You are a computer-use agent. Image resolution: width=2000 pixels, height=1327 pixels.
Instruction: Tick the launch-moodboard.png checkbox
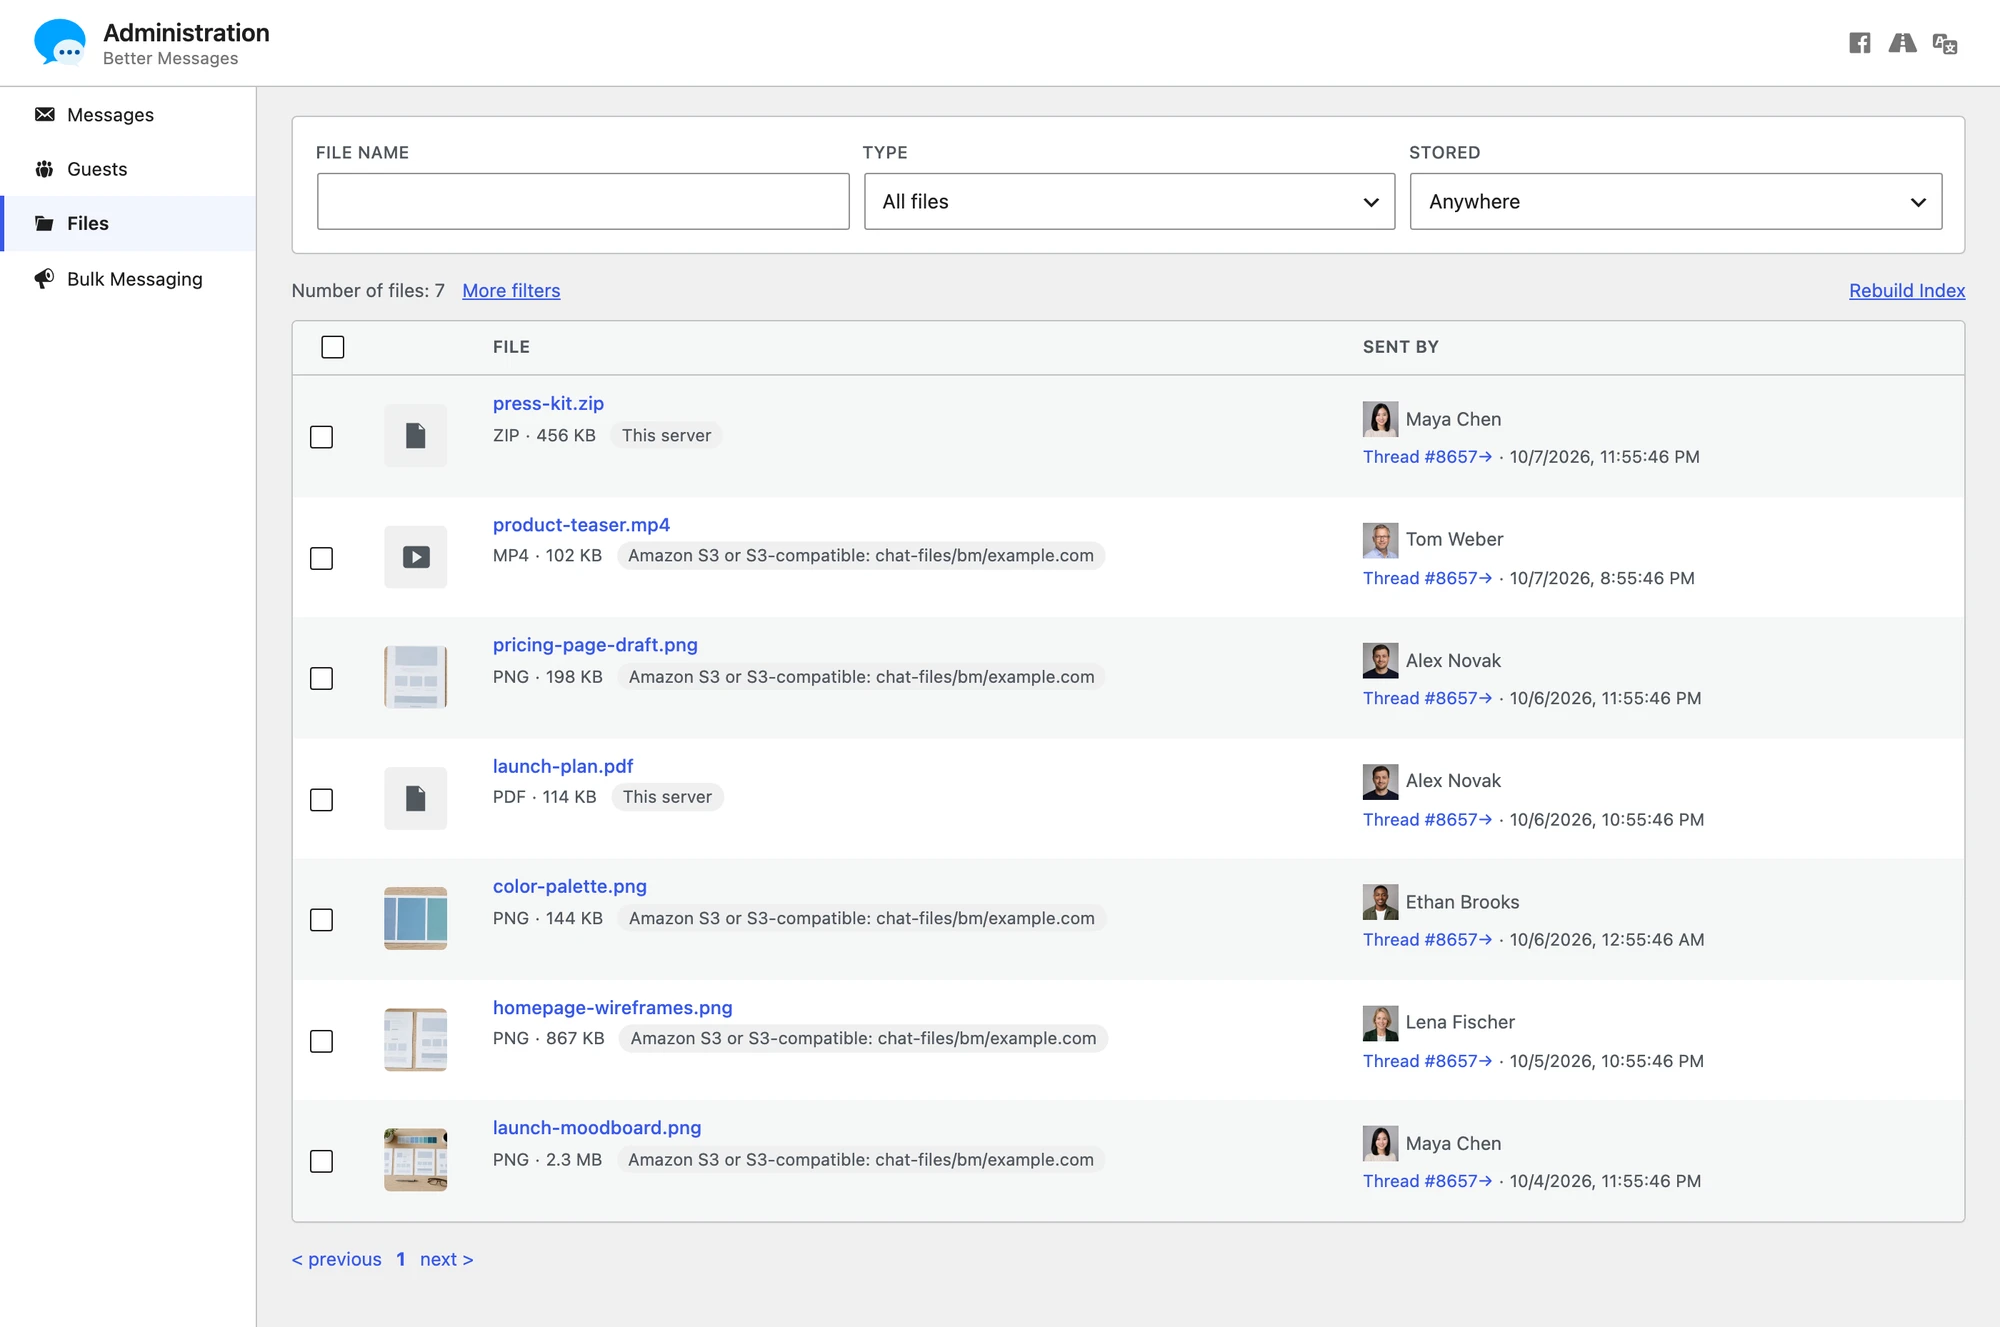click(321, 1161)
